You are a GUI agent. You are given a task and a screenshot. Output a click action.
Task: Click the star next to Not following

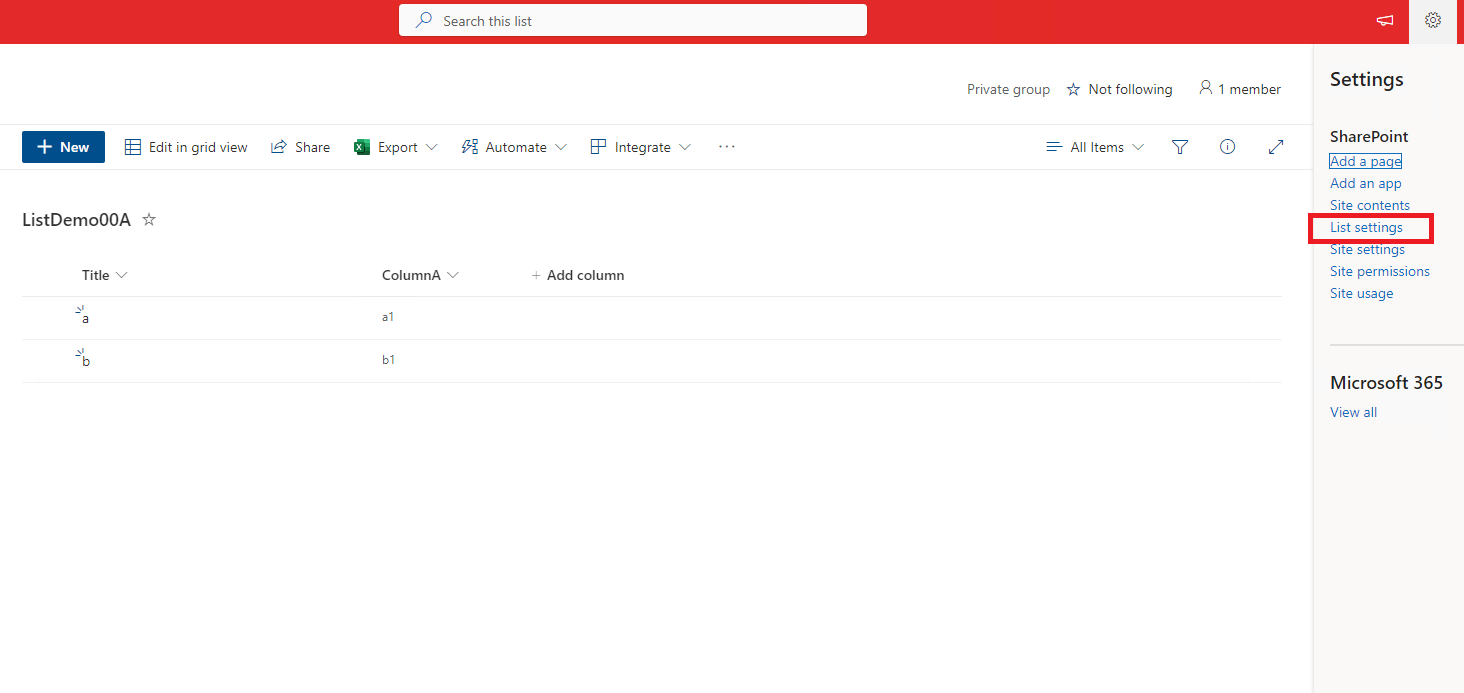pyautogui.click(x=1073, y=89)
